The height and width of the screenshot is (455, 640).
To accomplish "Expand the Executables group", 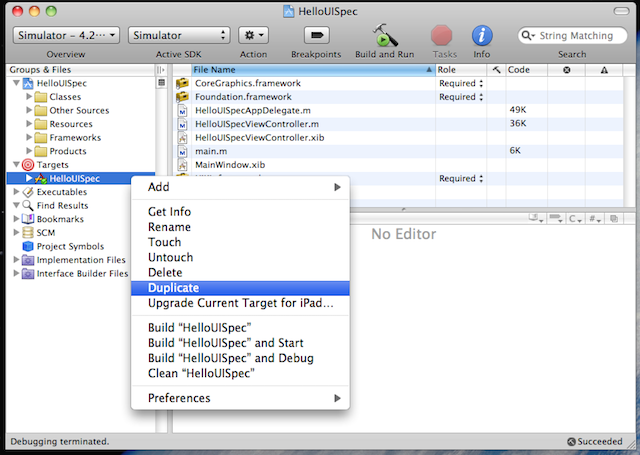I will (x=16, y=192).
